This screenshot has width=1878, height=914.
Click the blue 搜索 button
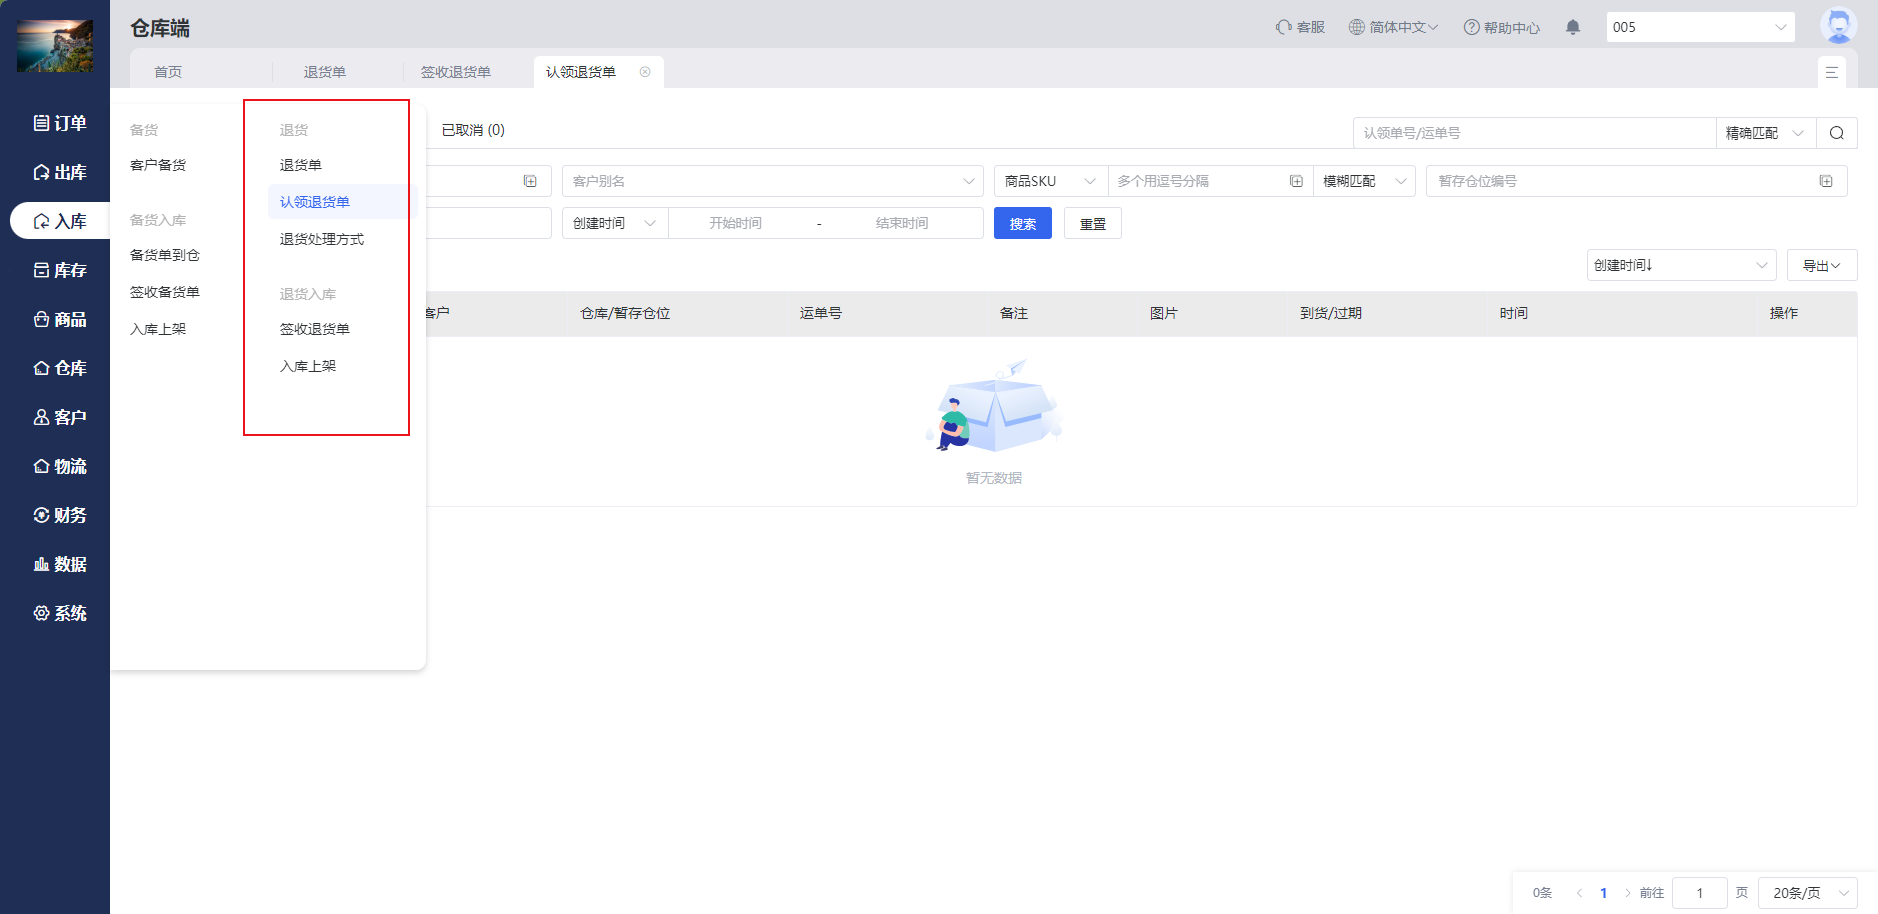pos(1022,224)
